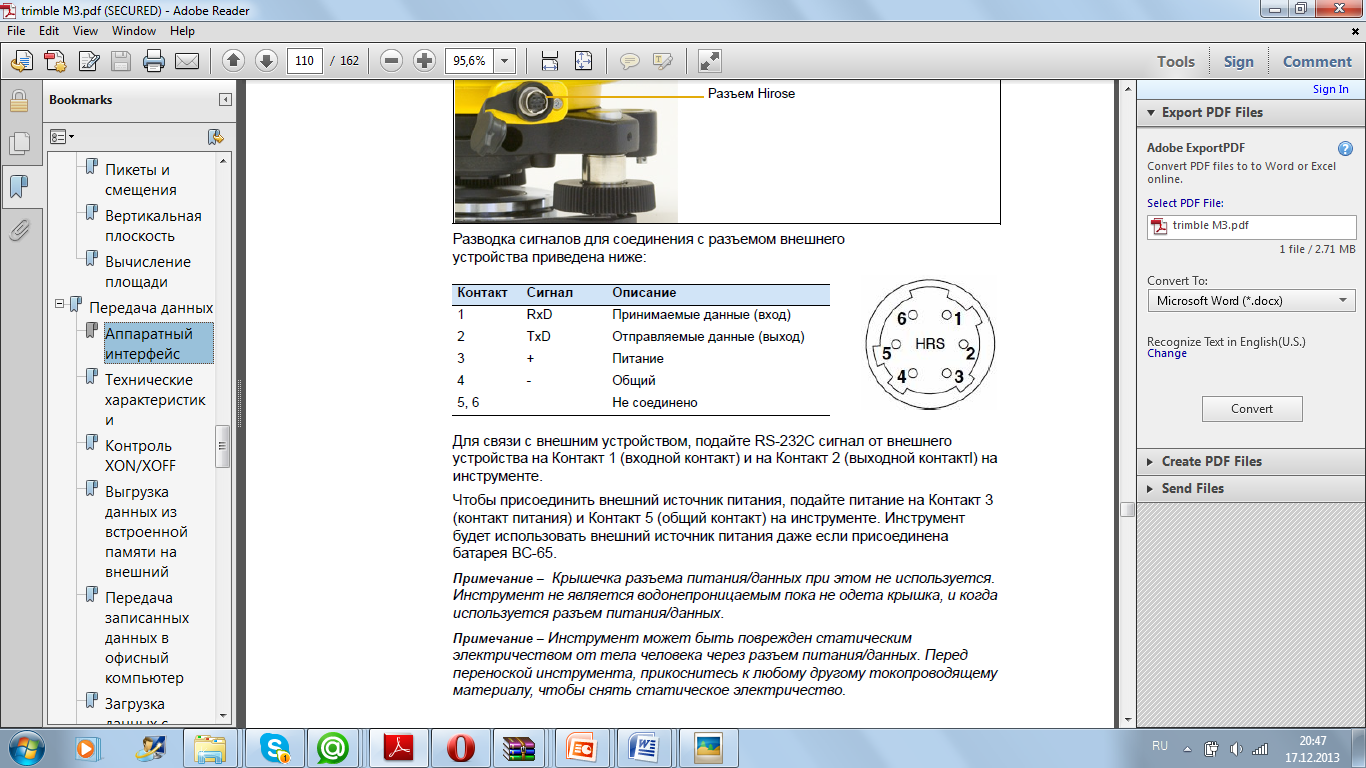The width and height of the screenshot is (1366, 768).
Task: Open the Convert To format dropdown
Action: (1251, 300)
